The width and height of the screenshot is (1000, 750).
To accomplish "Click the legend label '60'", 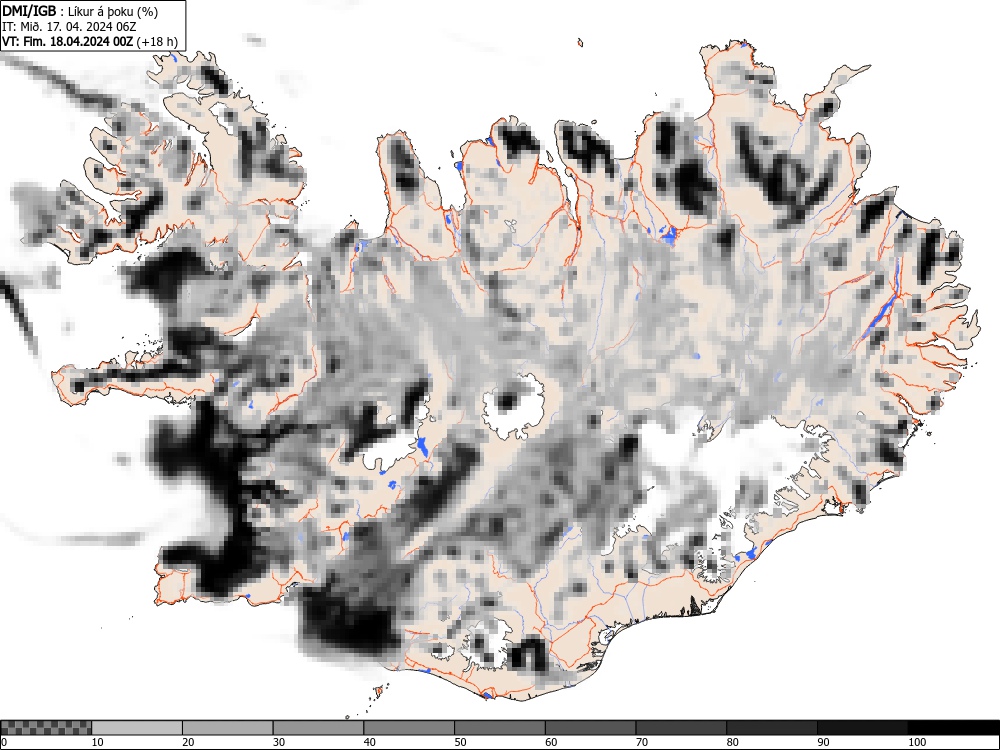I will tap(551, 742).
